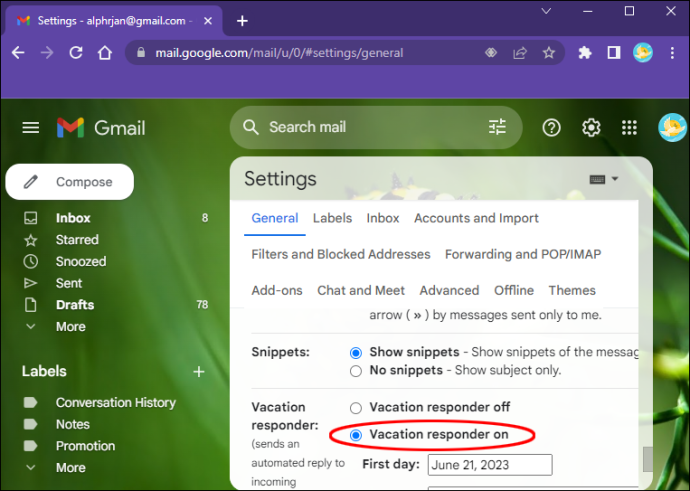Toggle the browser side panel icon

coord(614,53)
